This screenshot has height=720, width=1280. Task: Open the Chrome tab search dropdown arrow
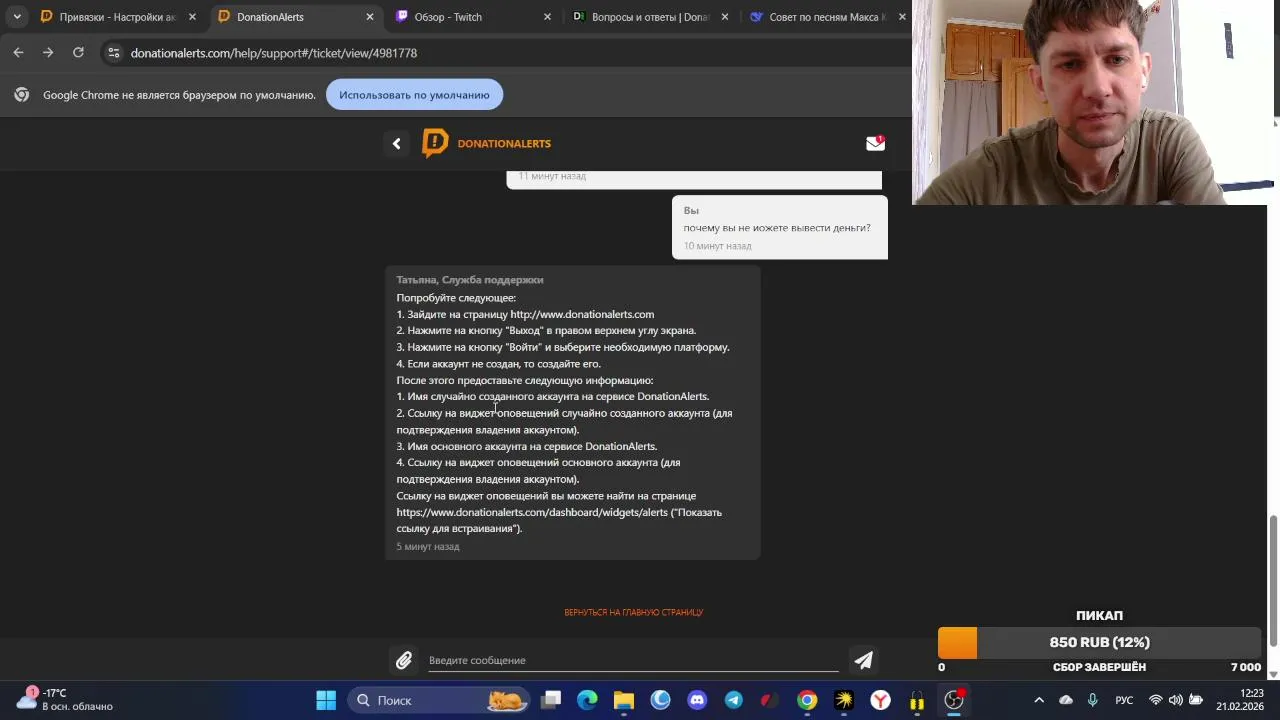[17, 17]
